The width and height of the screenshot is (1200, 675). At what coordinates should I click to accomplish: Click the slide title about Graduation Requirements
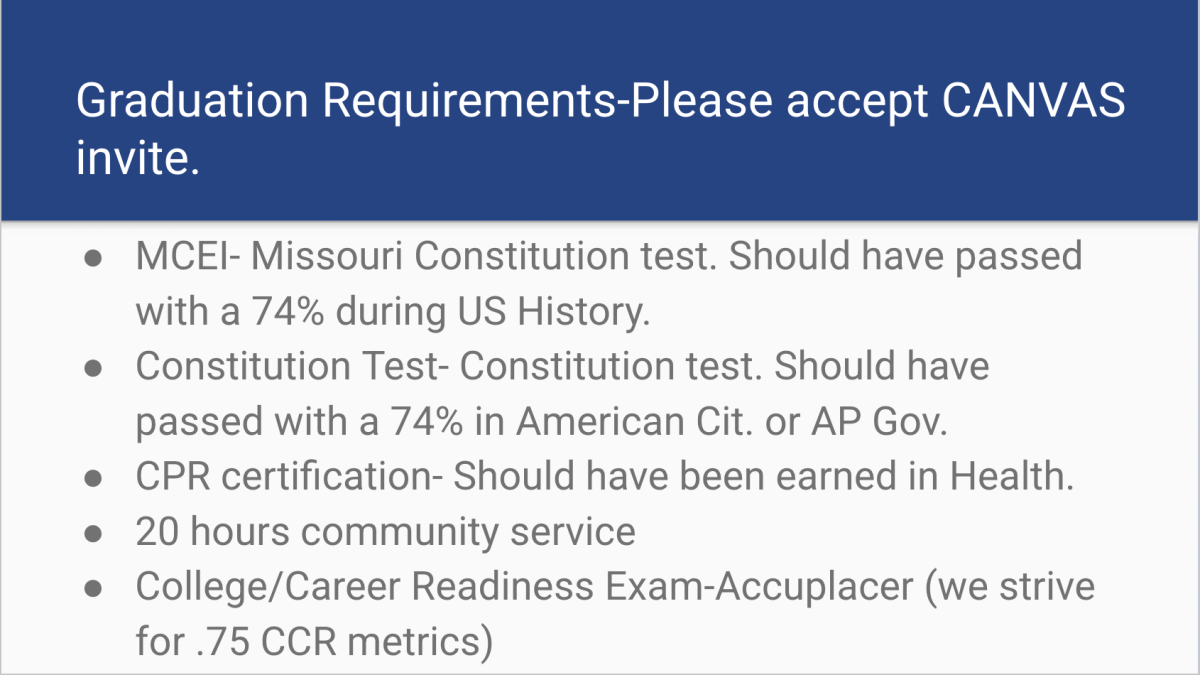point(600,129)
